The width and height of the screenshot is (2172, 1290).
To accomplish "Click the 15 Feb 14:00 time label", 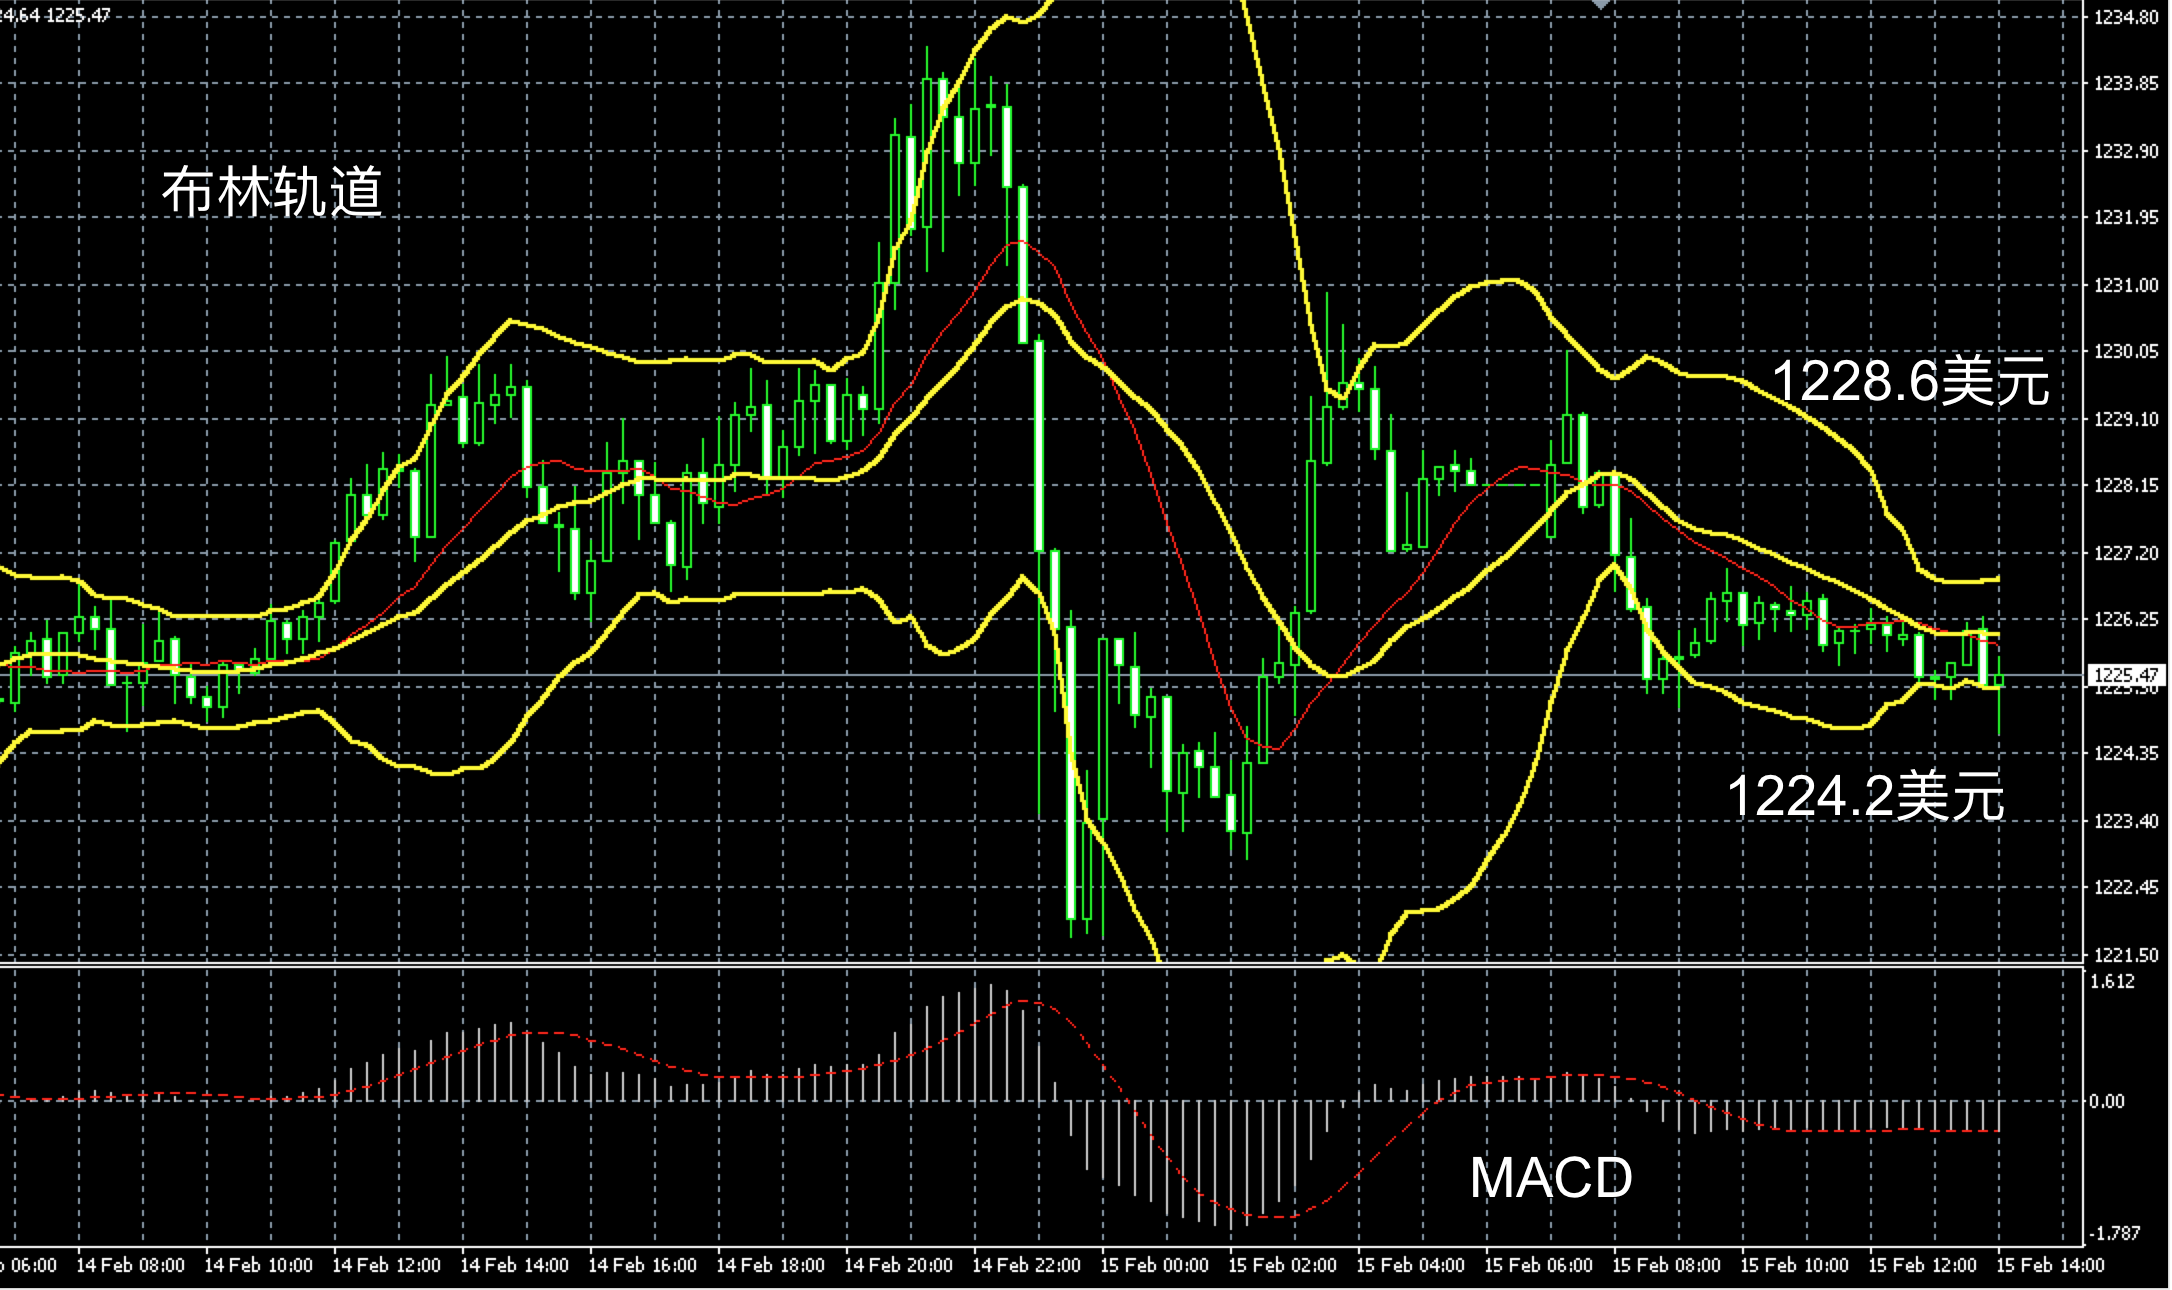I will pyautogui.click(x=2049, y=1265).
